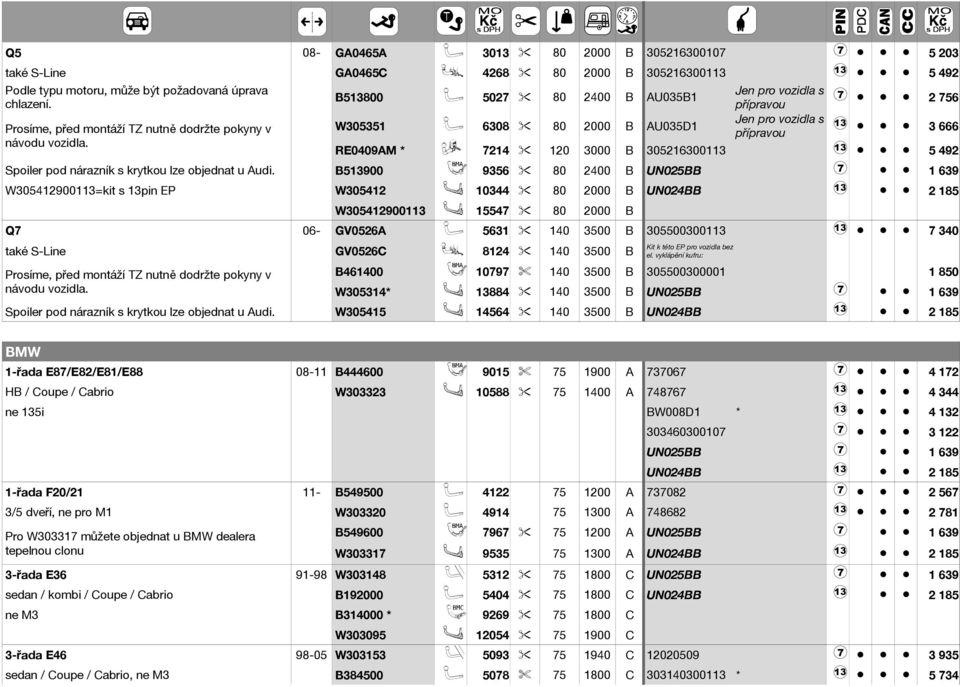Screen dimensions: 960x687
Task: Click the CC column header icon
Action: coord(907,21)
